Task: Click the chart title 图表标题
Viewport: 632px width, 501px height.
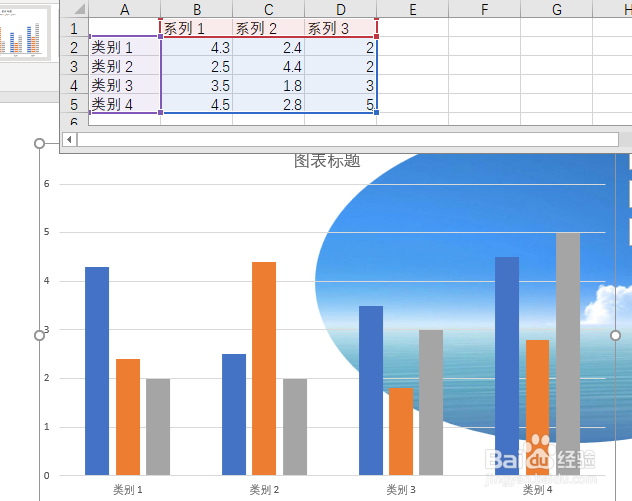Action: [327, 160]
